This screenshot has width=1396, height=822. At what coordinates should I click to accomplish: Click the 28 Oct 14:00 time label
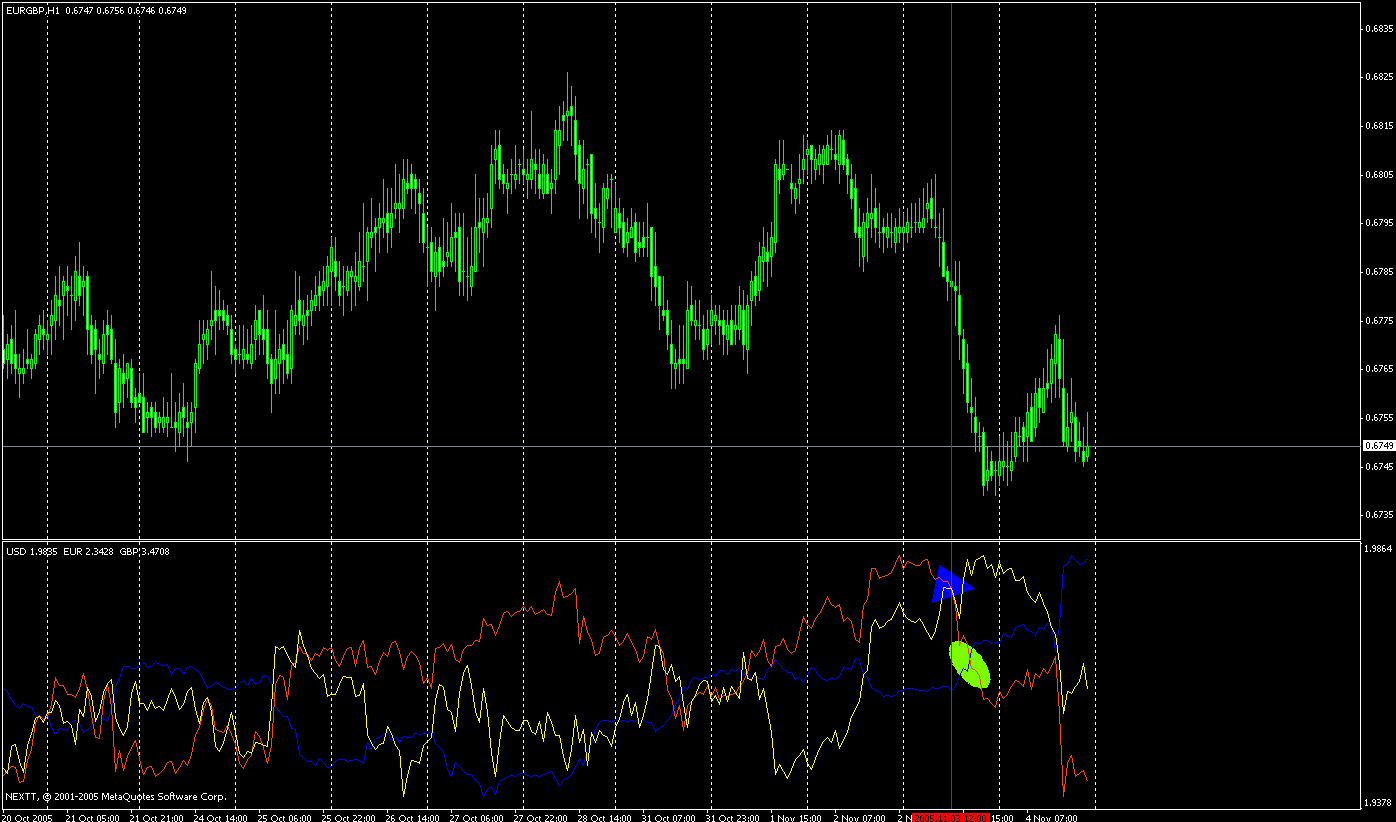[x=604, y=817]
